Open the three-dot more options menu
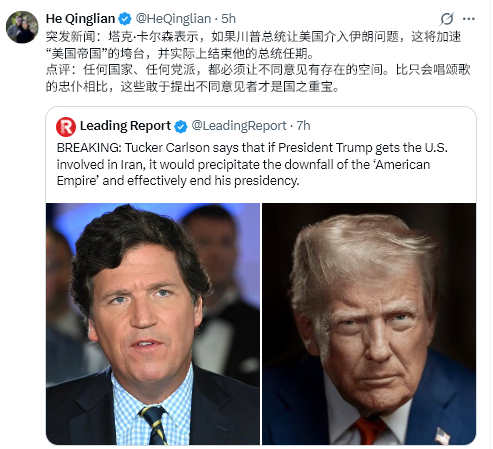493x449 pixels. coord(468,19)
